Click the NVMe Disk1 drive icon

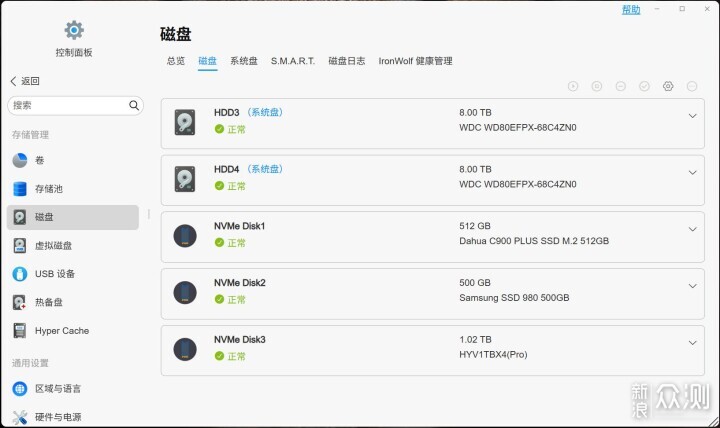pos(185,236)
